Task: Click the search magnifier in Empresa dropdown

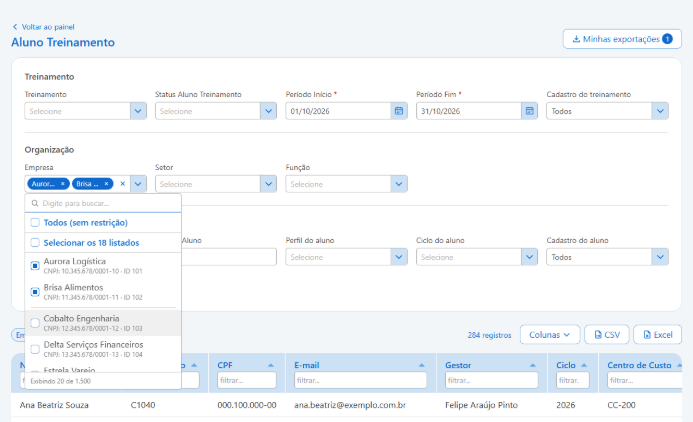Action: (x=35, y=203)
